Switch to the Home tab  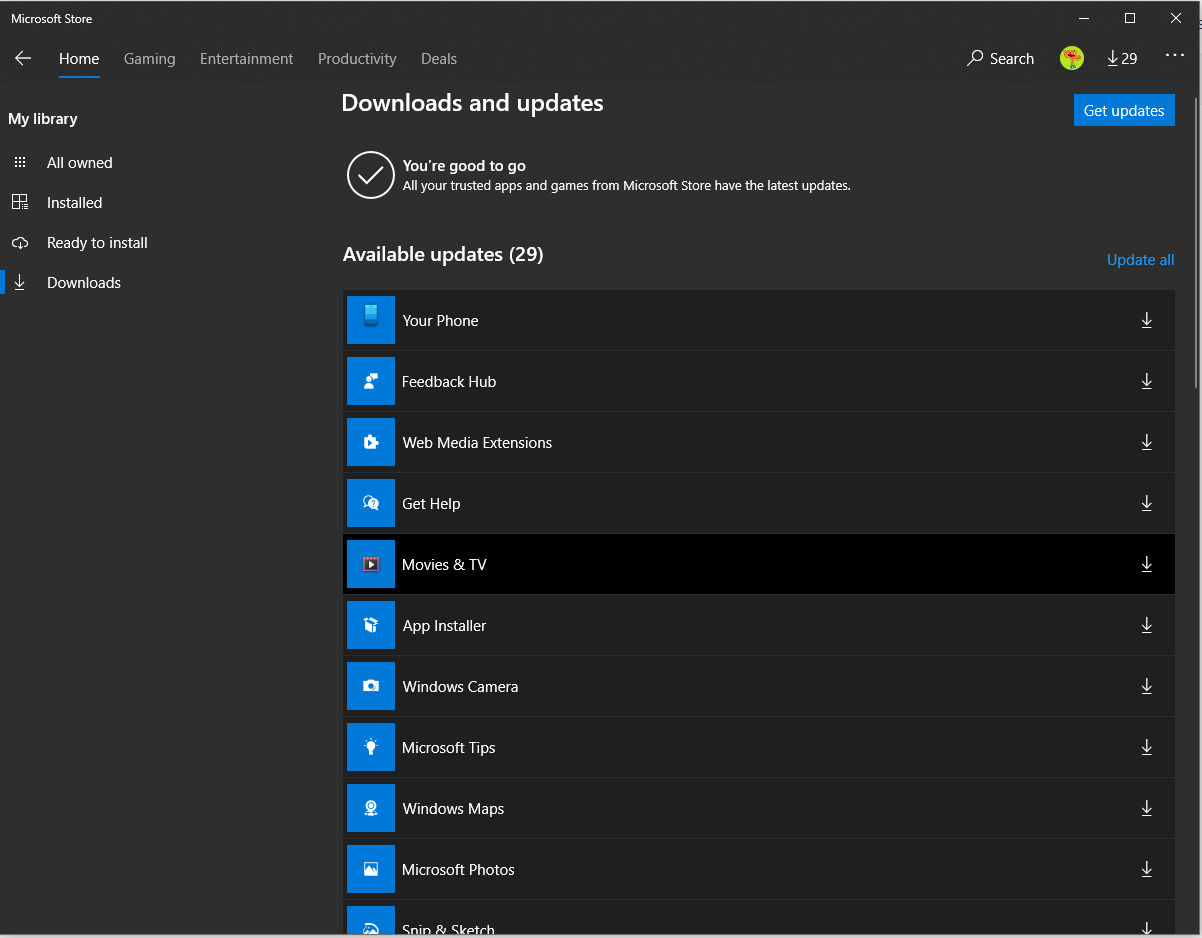tap(79, 59)
